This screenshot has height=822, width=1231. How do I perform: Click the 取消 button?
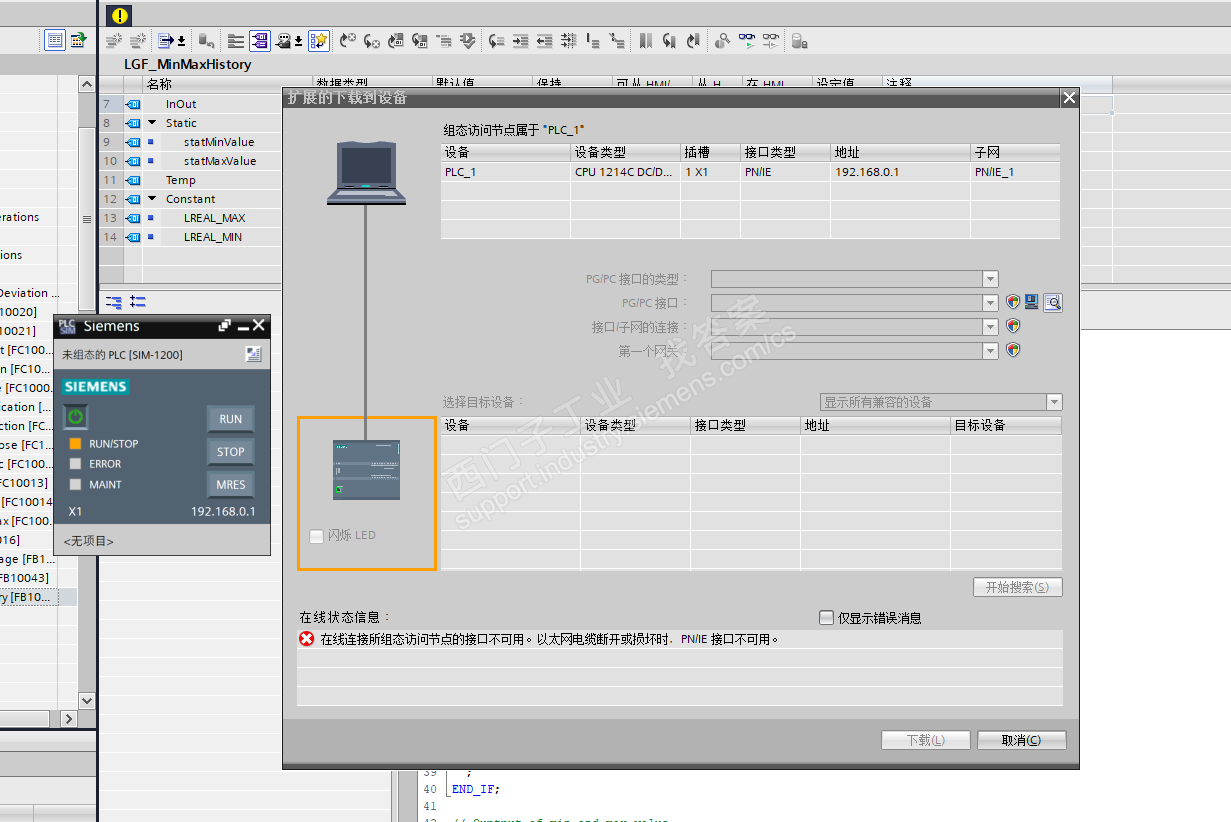[1021, 740]
